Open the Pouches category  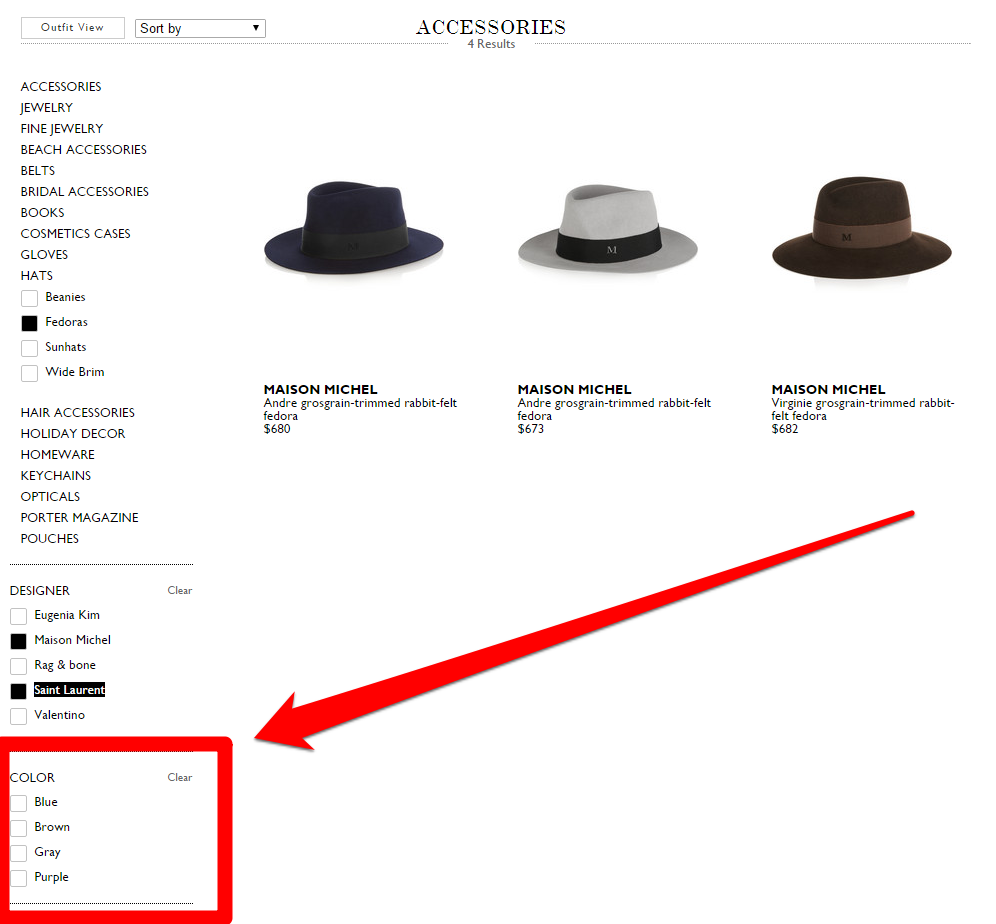pos(50,538)
